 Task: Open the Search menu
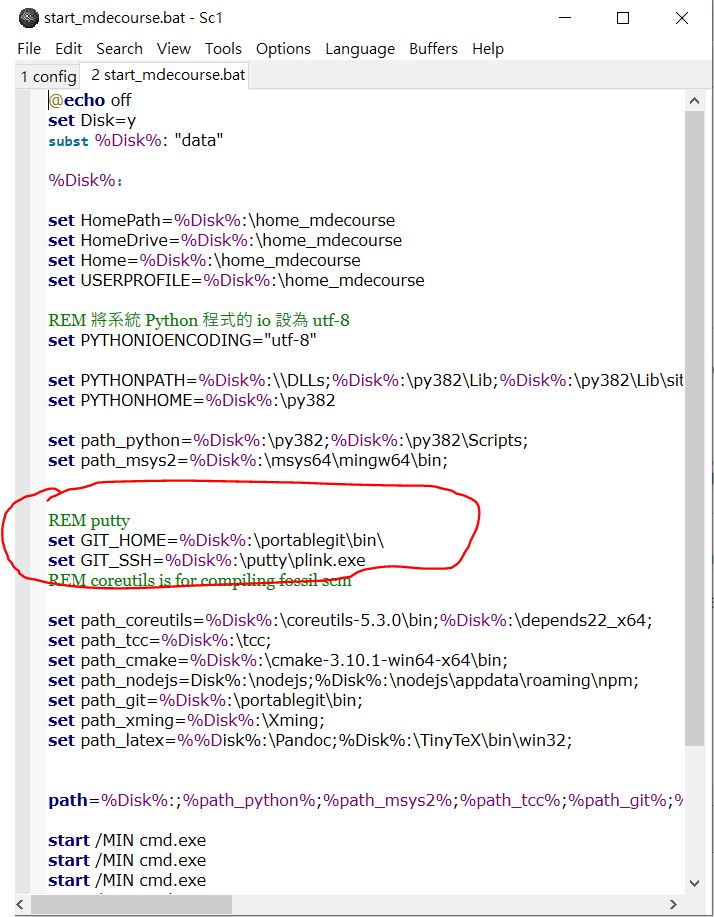coord(119,48)
